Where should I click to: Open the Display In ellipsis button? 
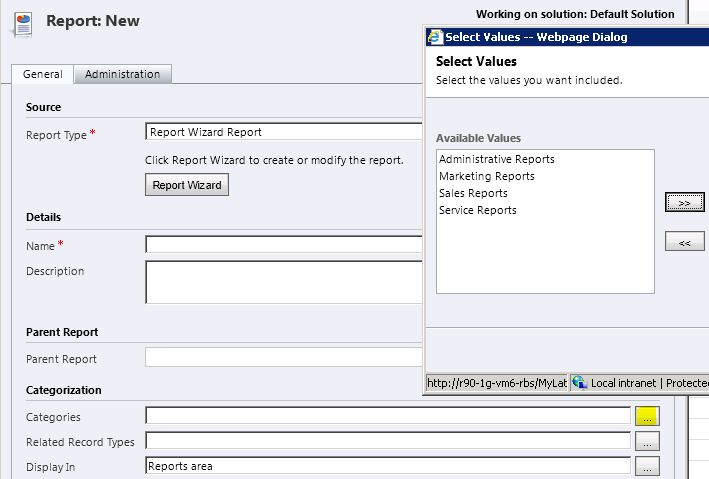(647, 466)
